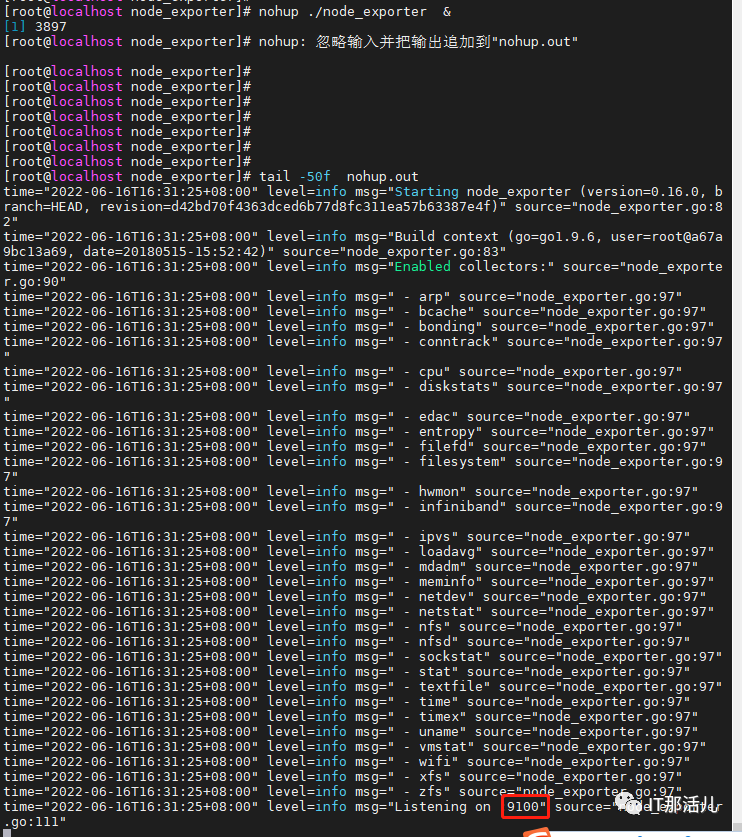Viewport: 742px width, 837px height.
Task: Click the "conntrack" collector name
Action: (455, 341)
